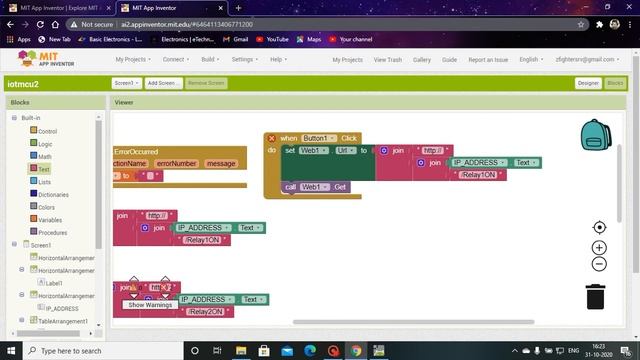Screen dimensions: 640x360
Task: Open the Gmail bookmark
Action: tap(236, 39)
